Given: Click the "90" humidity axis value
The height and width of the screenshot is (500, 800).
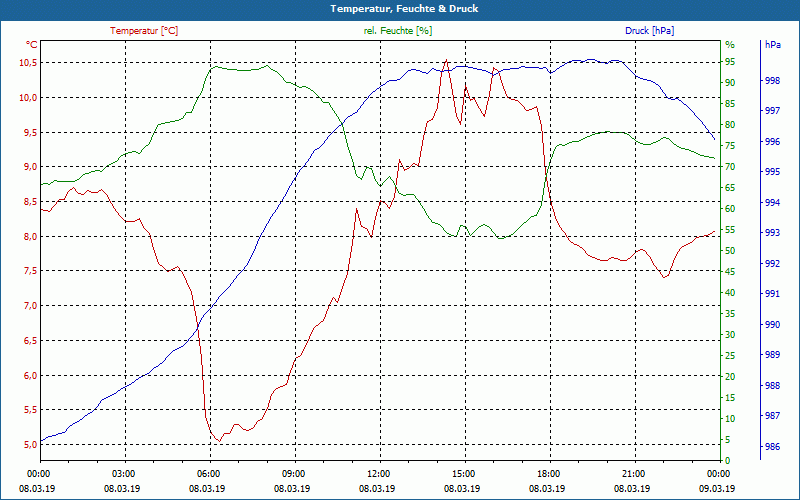Looking at the screenshot, I should [730, 83].
